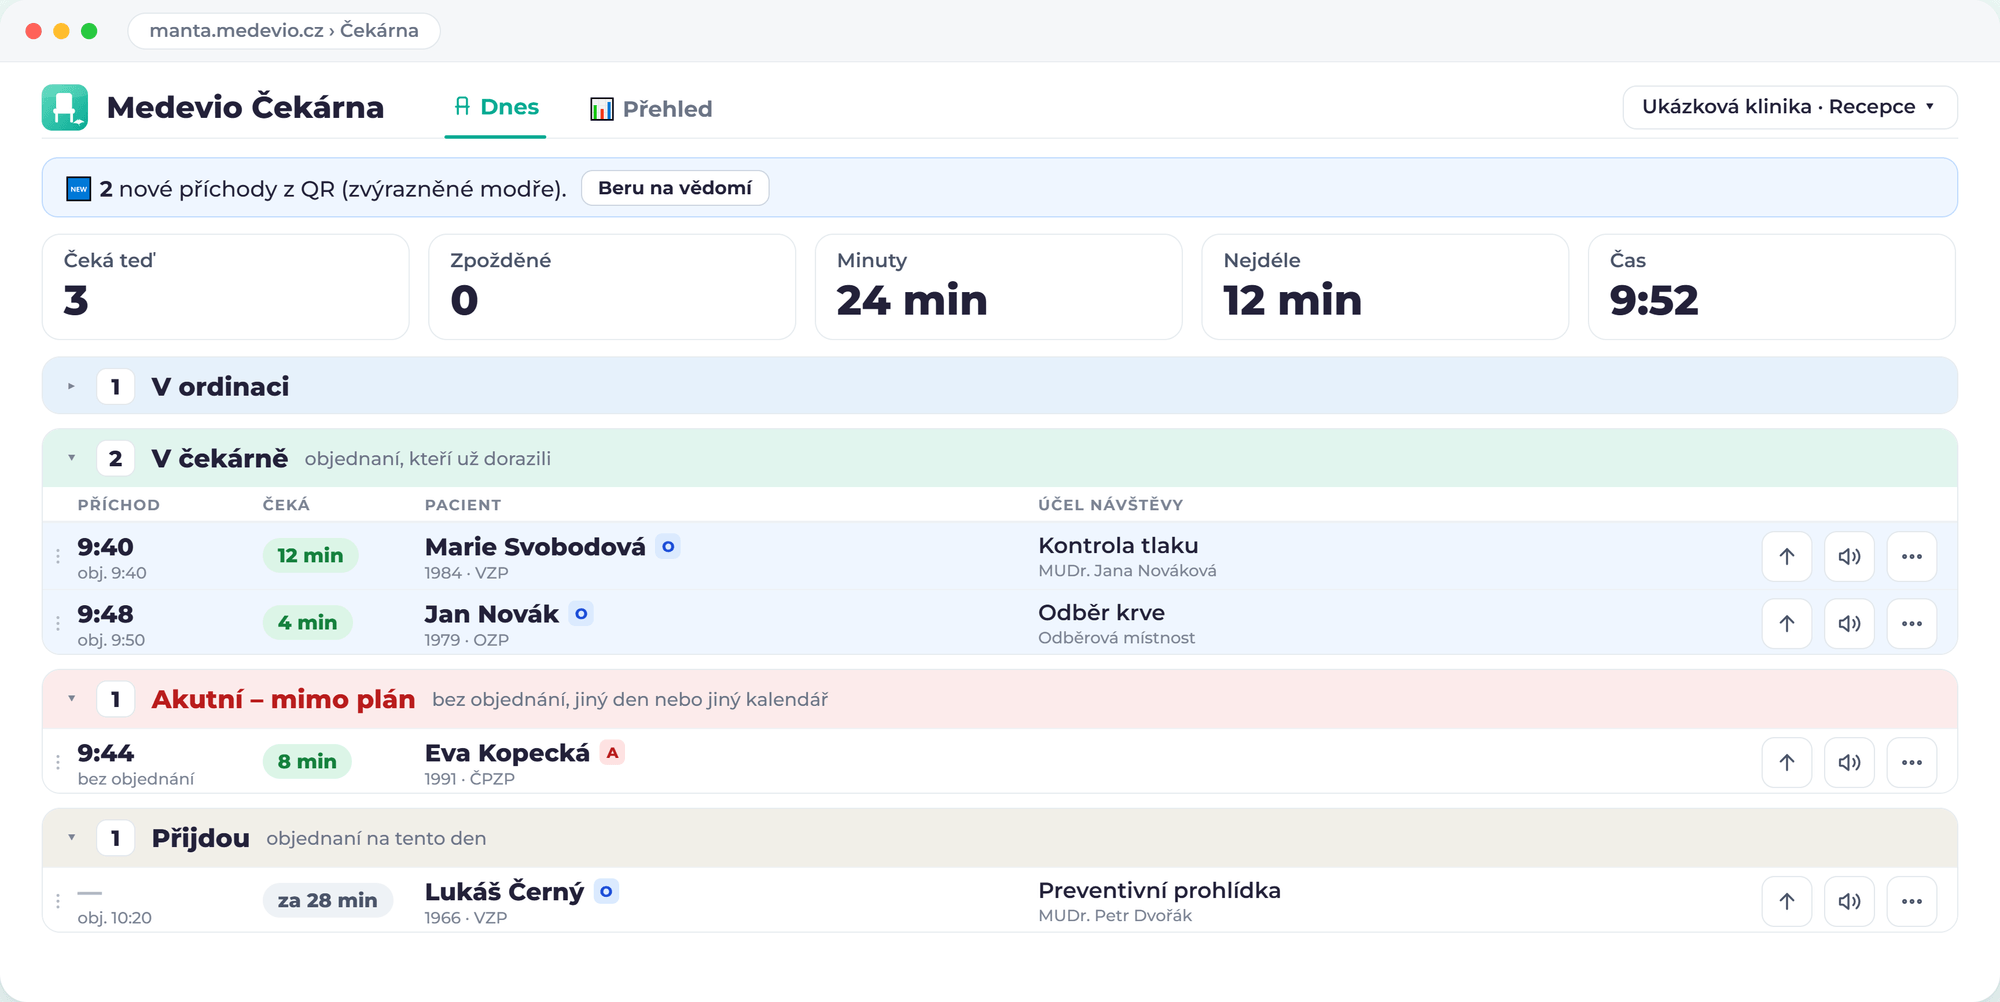Viewport: 2000px width, 1002px height.
Task: Click drag handle of Jan Novák row
Action: coord(58,623)
